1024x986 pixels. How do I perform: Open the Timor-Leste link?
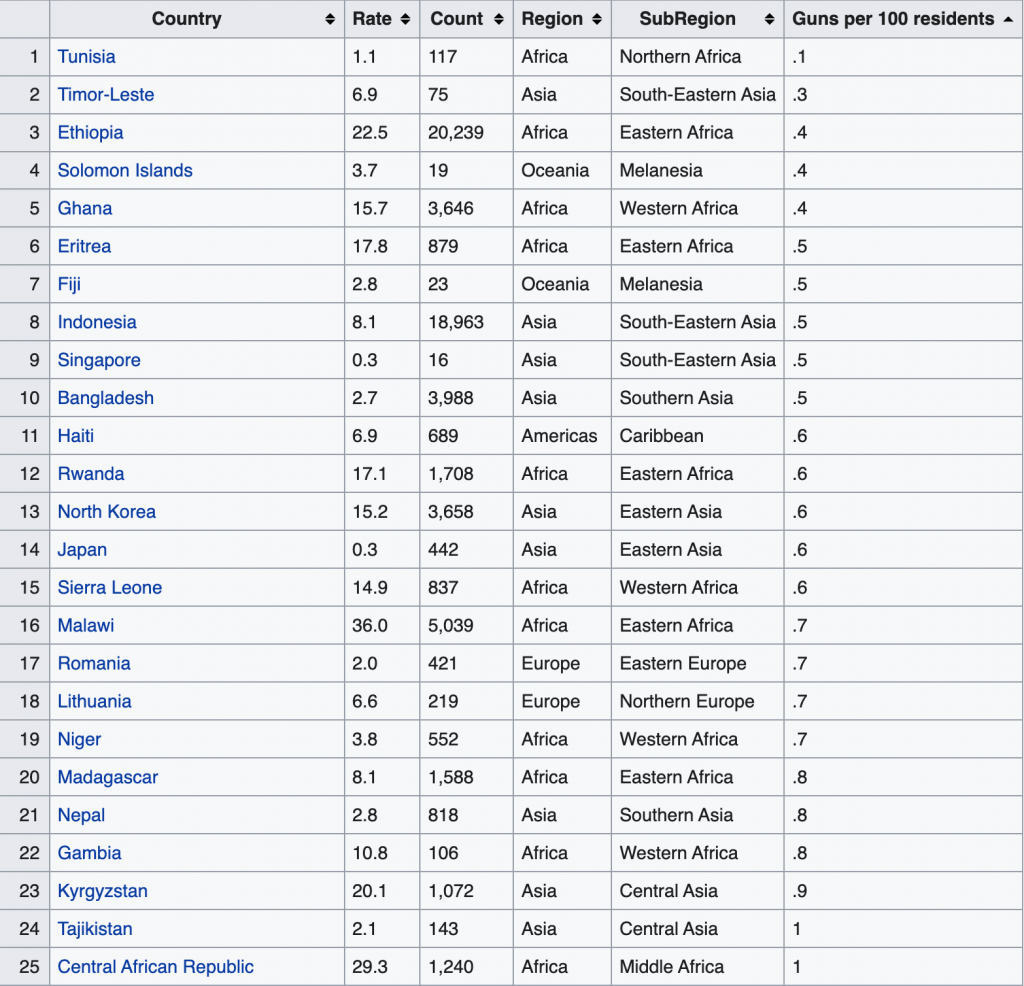(x=105, y=95)
